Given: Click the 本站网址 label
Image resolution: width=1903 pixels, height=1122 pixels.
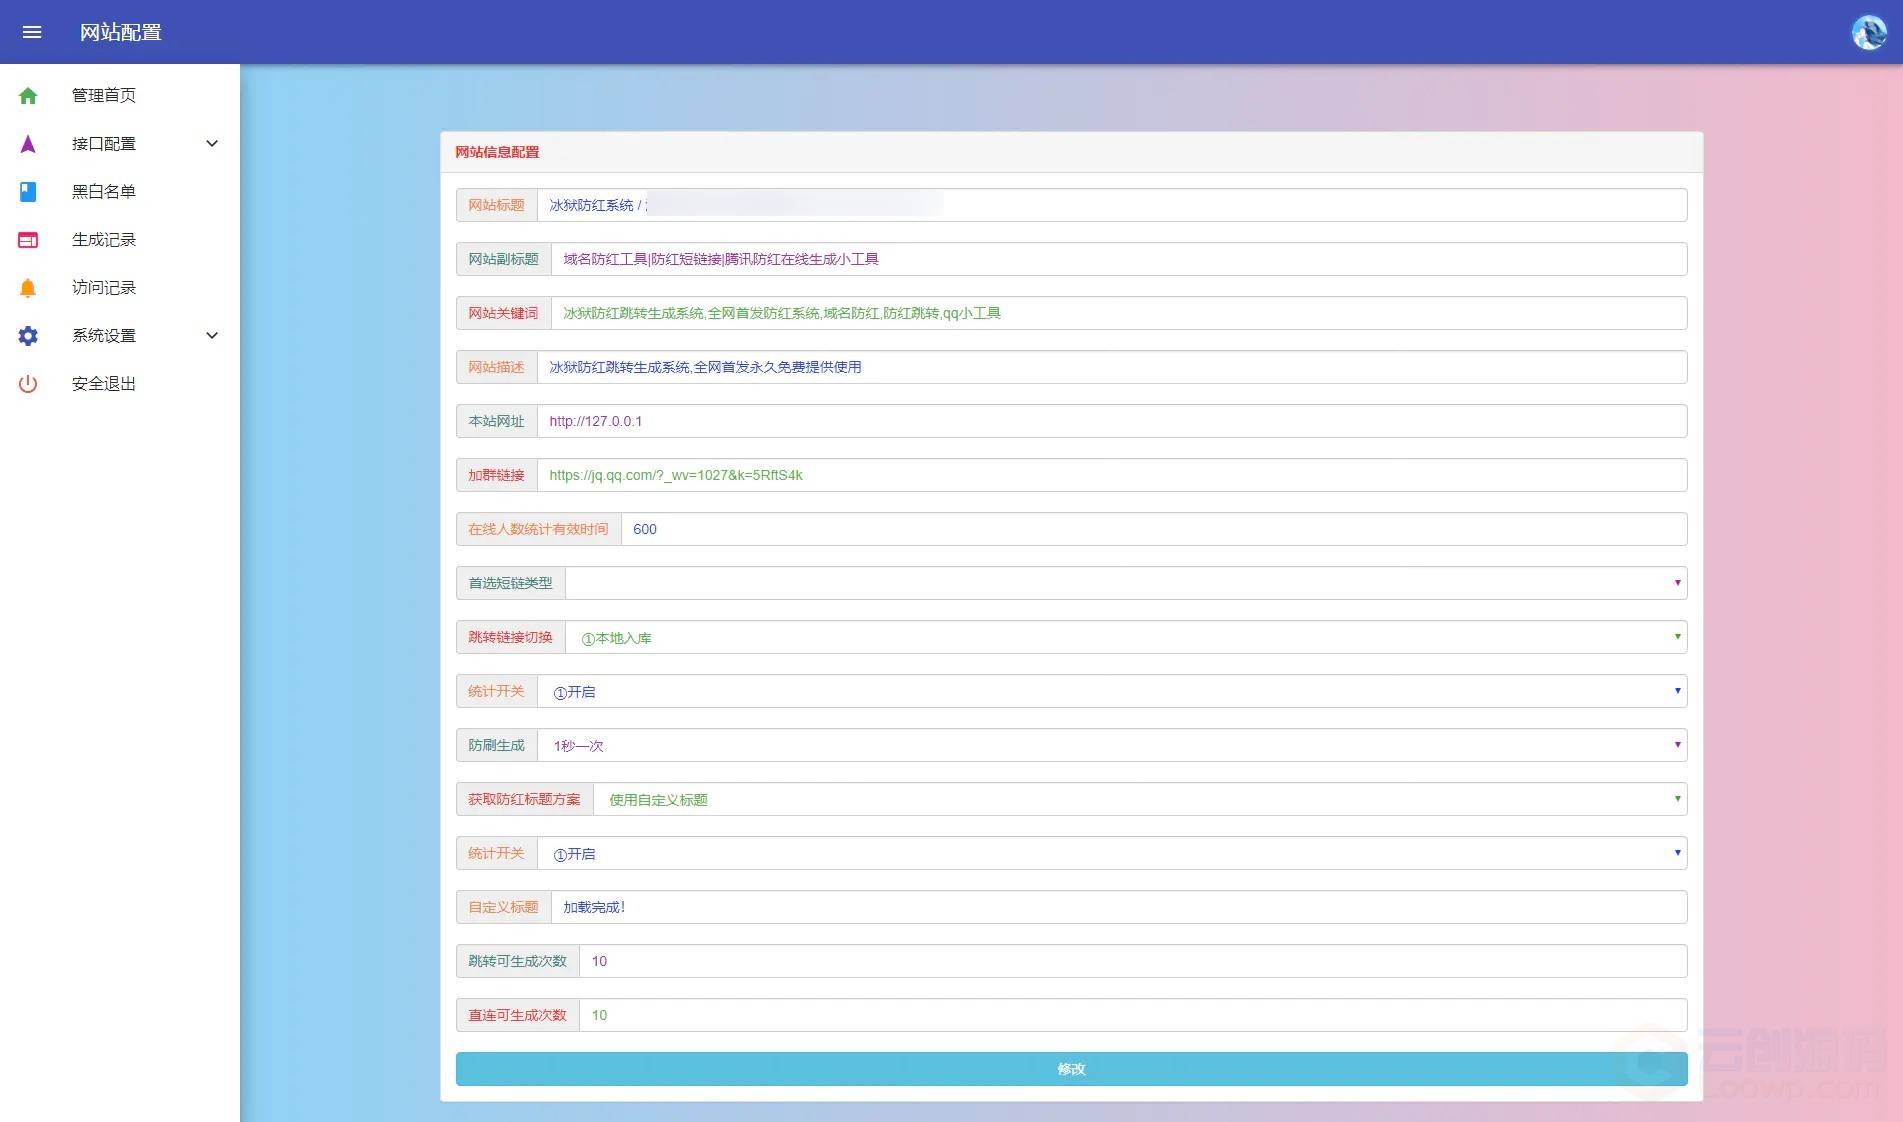Looking at the screenshot, I should point(496,421).
